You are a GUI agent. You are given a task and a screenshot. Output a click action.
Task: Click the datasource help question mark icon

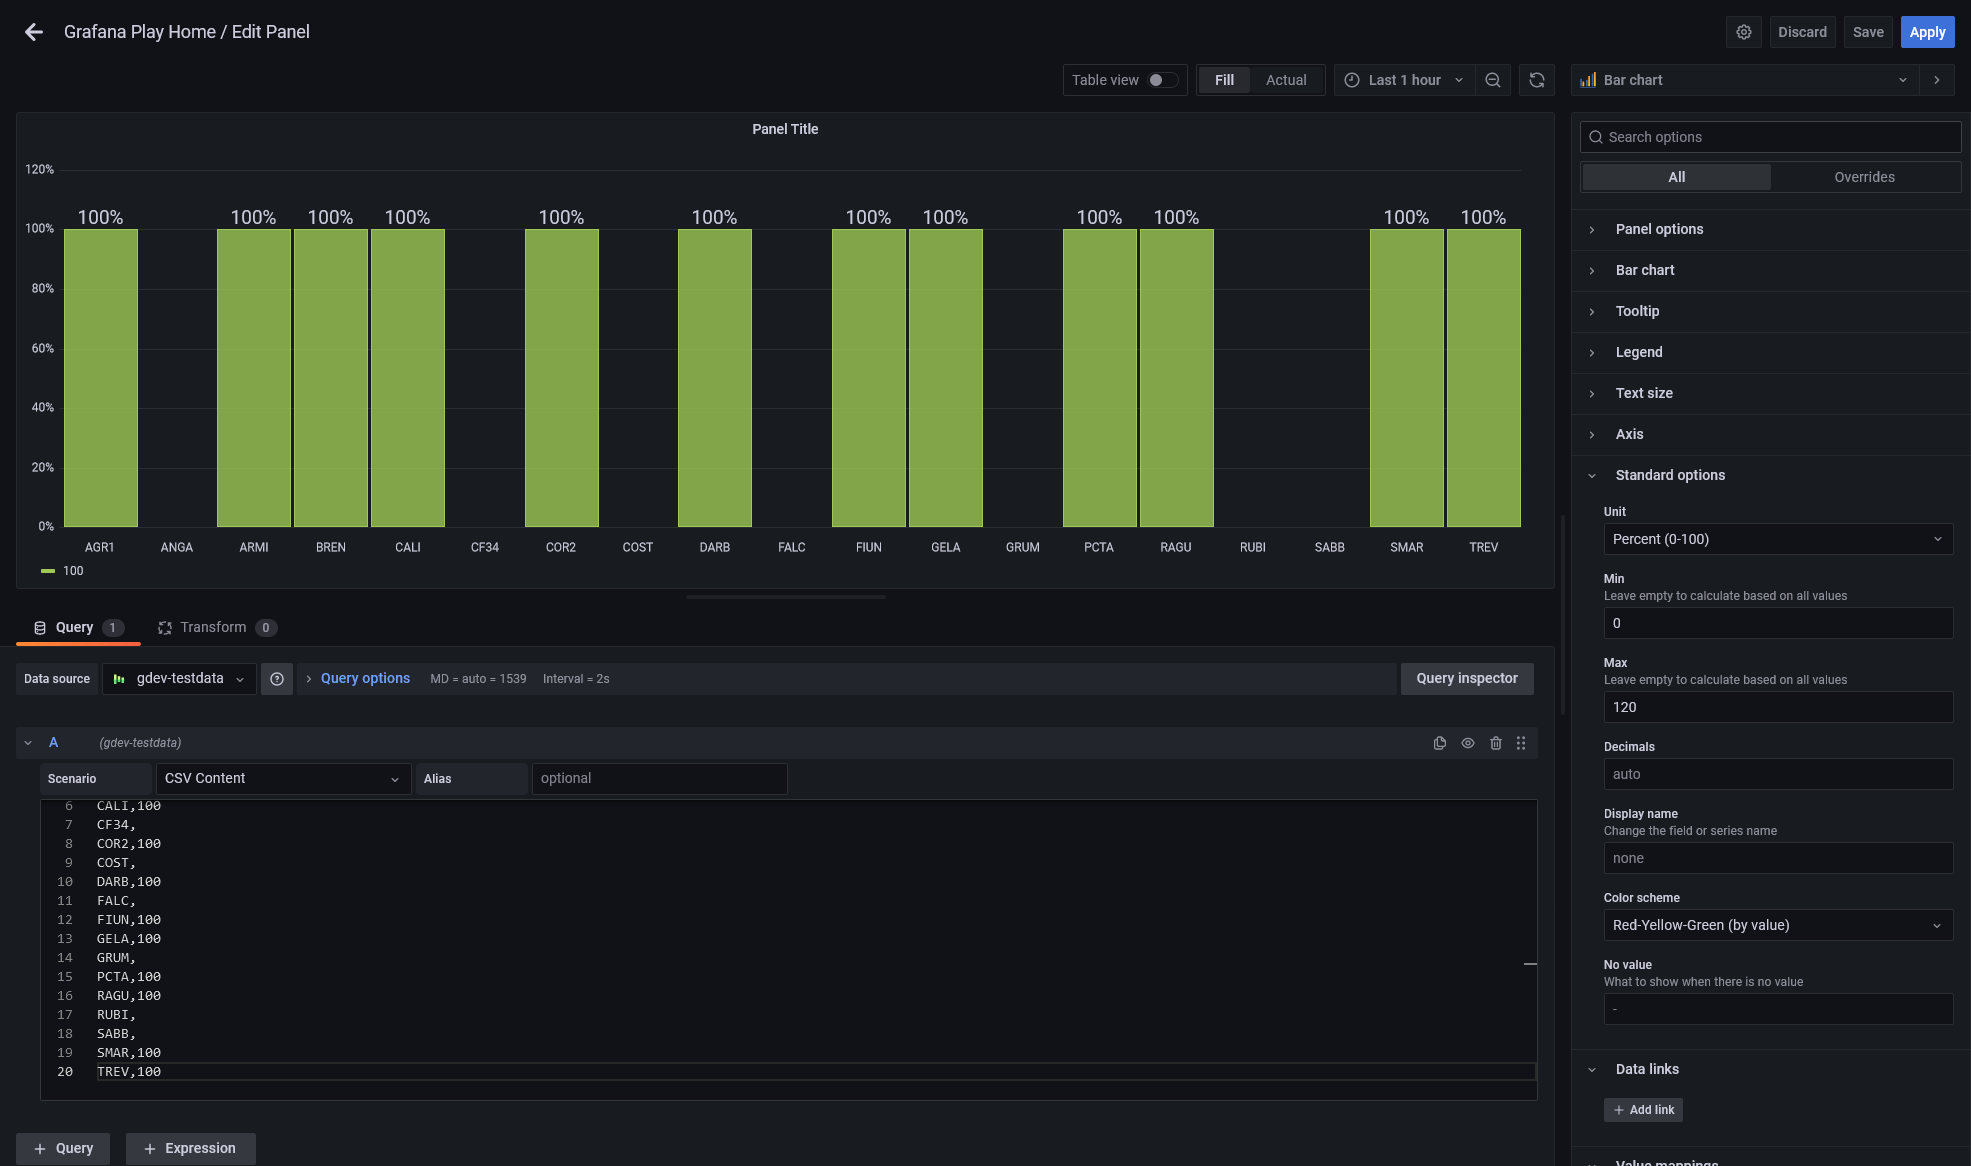277,679
